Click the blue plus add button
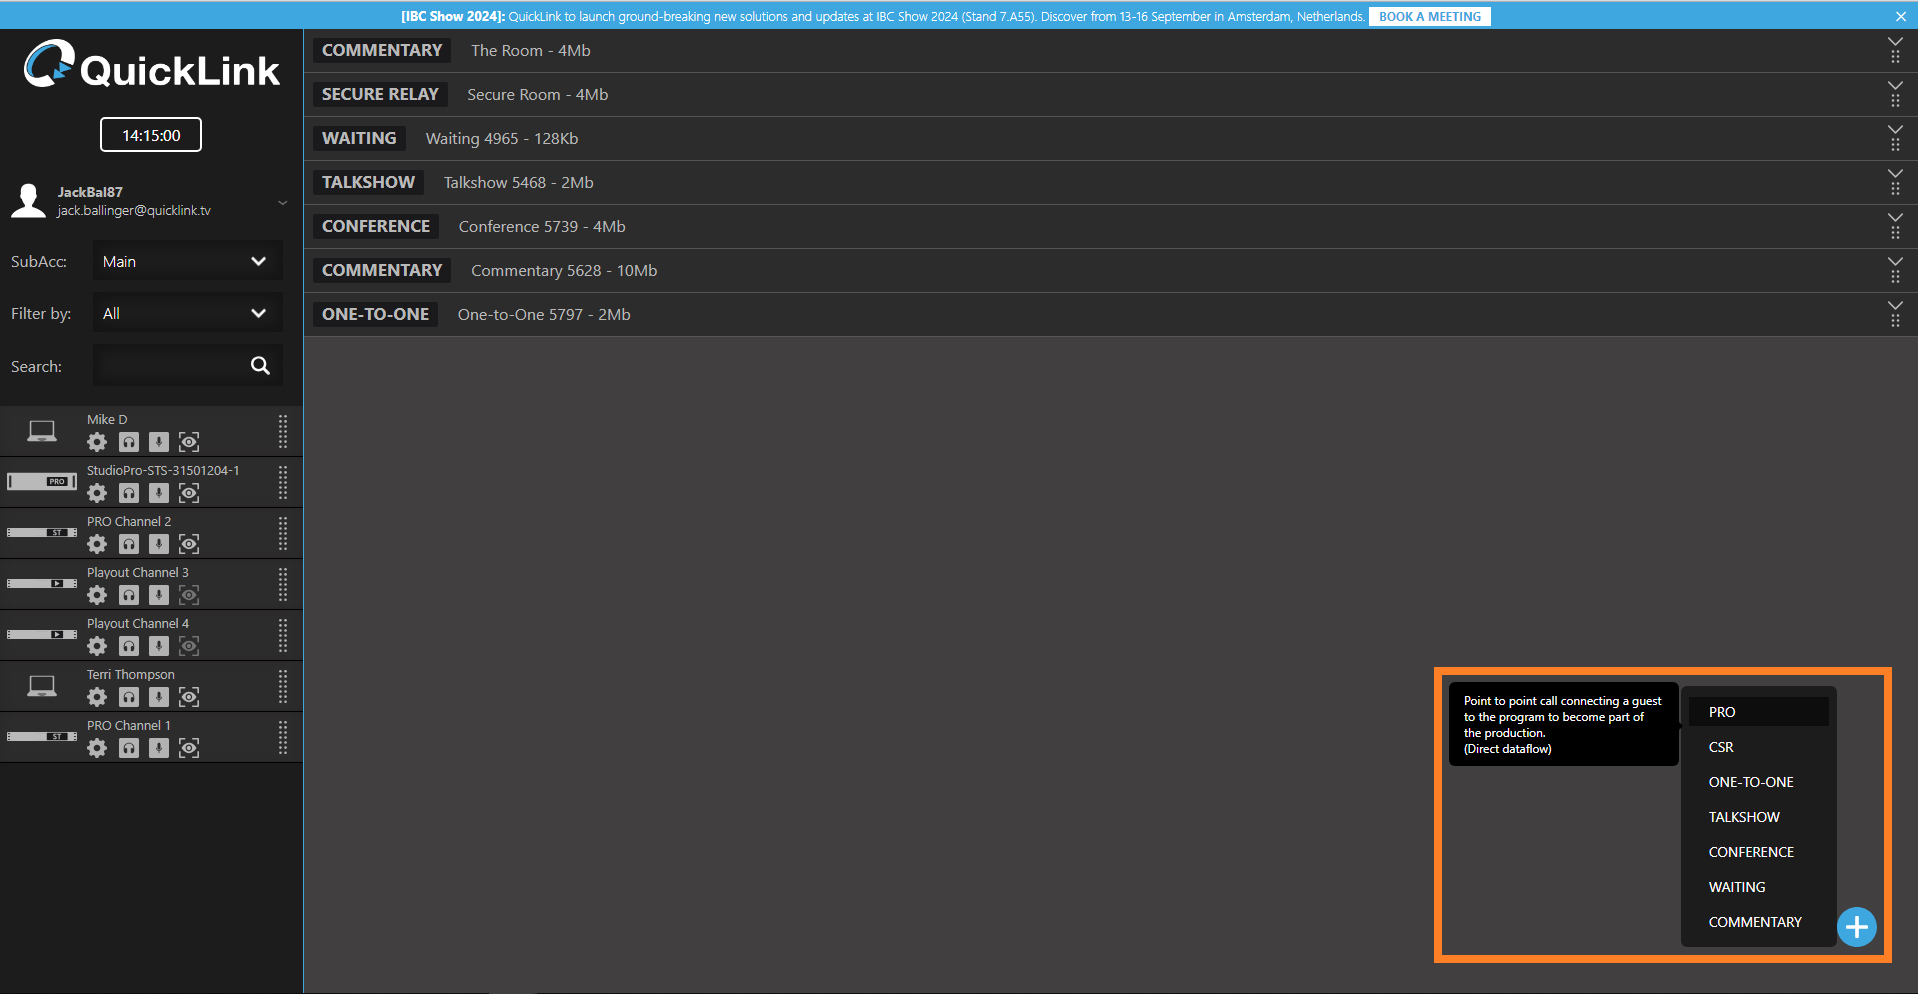Screen dimensions: 1918x994 (1856, 927)
